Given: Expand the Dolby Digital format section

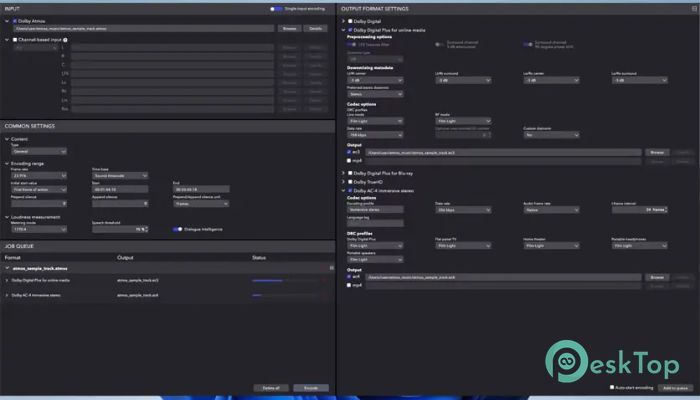Looking at the screenshot, I should click(x=343, y=21).
